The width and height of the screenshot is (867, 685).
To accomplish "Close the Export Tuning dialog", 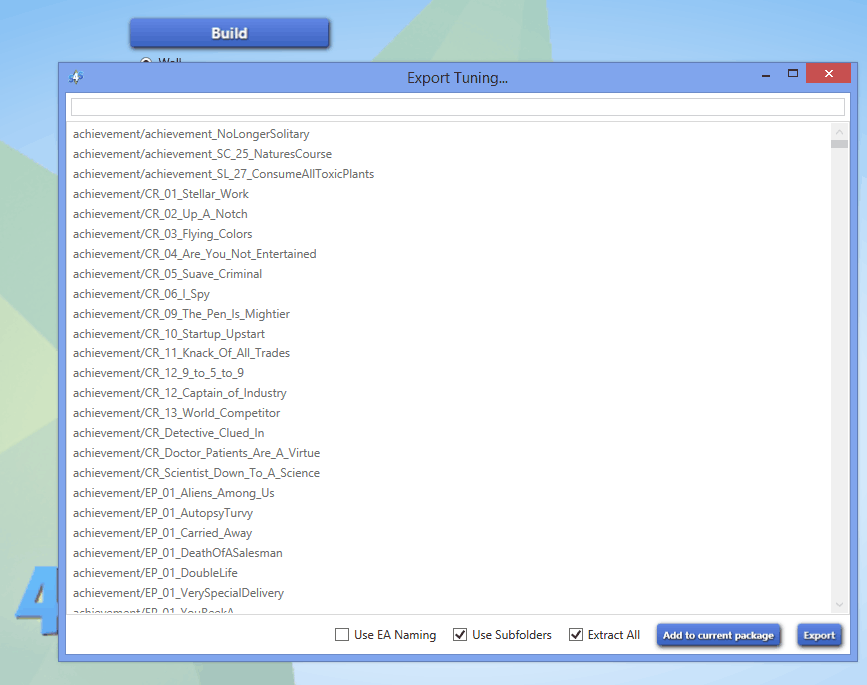I will (828, 74).
